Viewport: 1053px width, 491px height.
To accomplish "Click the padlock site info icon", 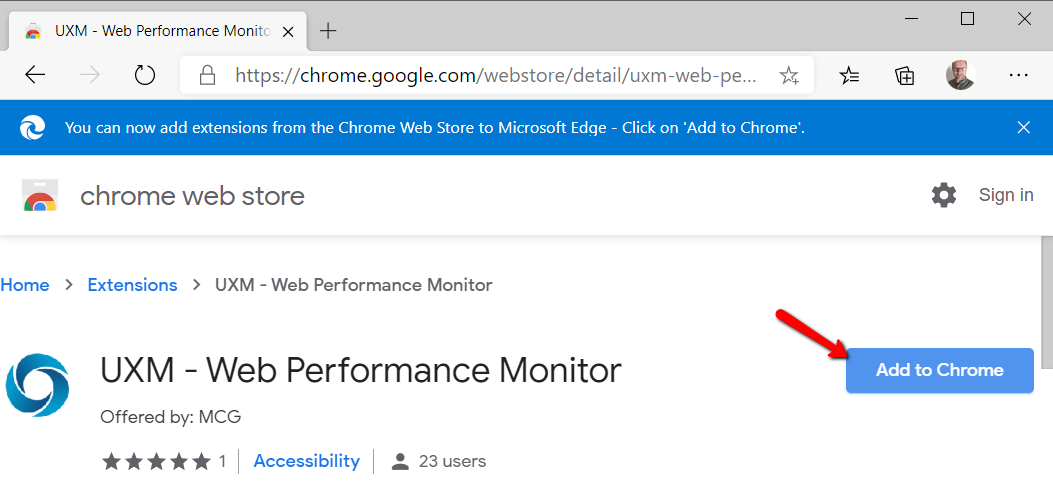I will (x=208, y=75).
